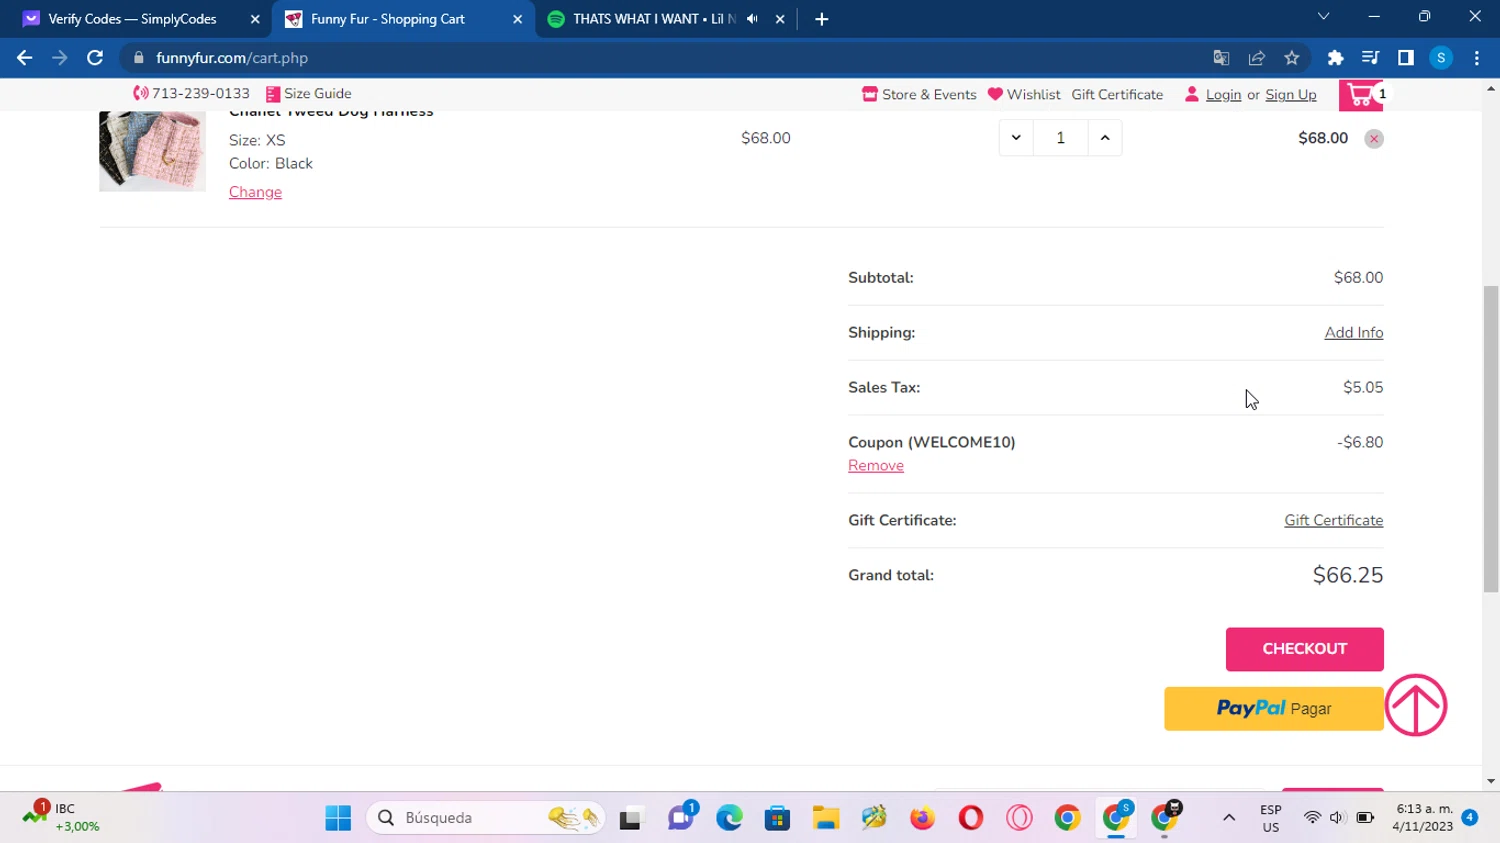Viewport: 1500px width, 843px height.
Task: Open Opera from taskbar
Action: pos(971,818)
